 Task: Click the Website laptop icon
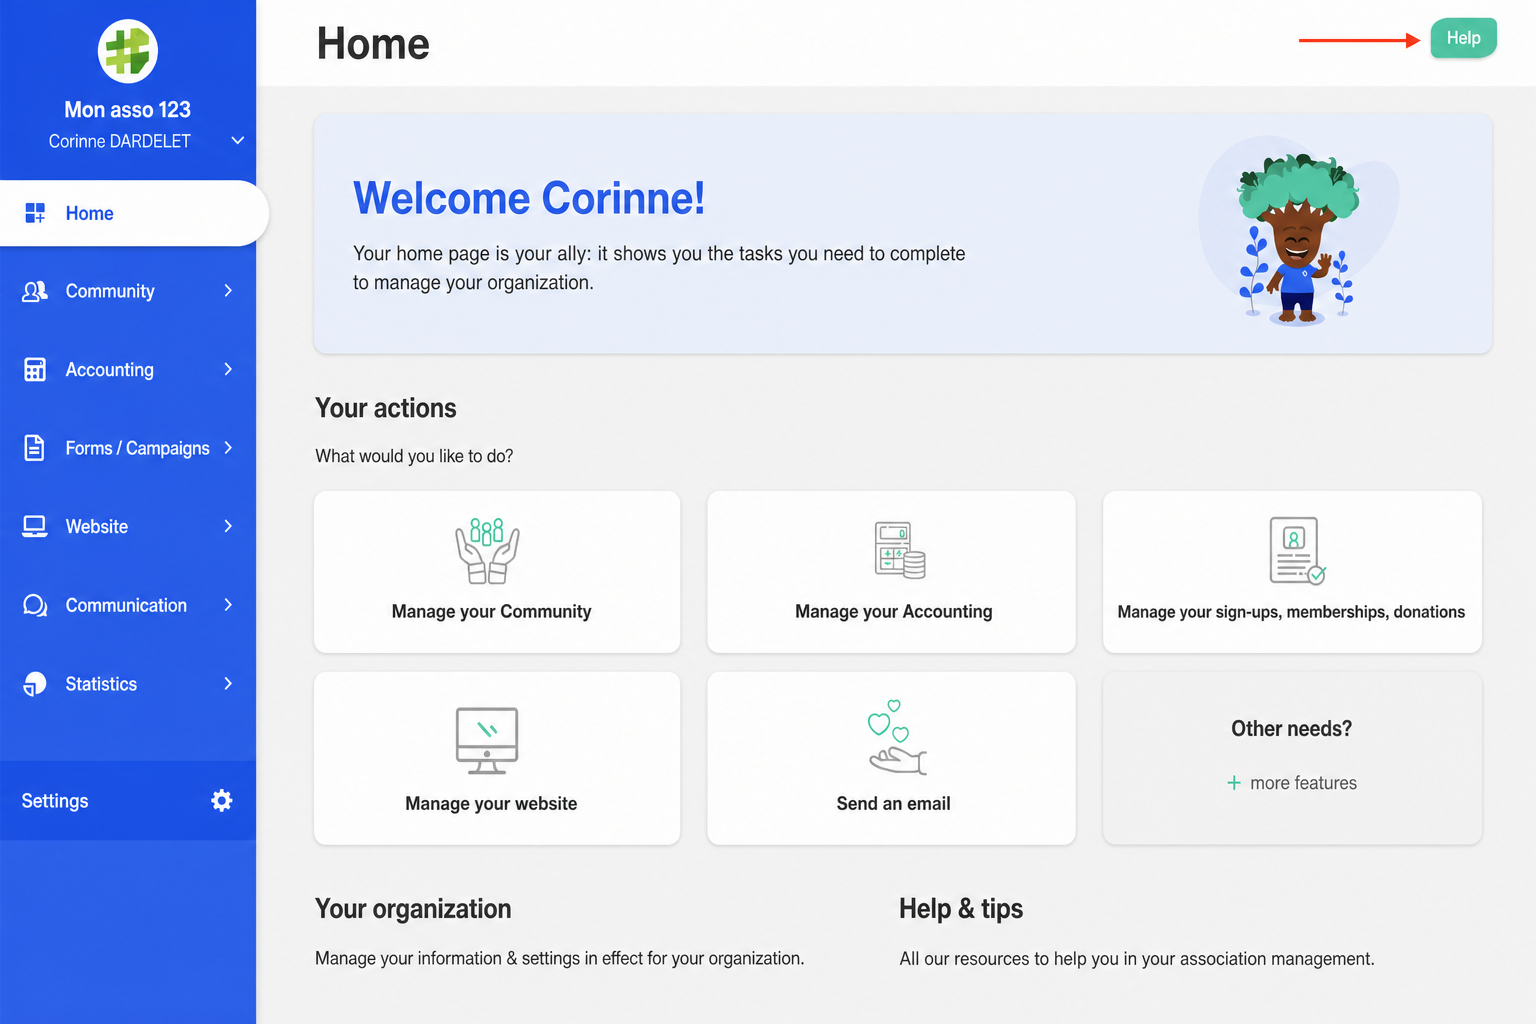pyautogui.click(x=35, y=526)
